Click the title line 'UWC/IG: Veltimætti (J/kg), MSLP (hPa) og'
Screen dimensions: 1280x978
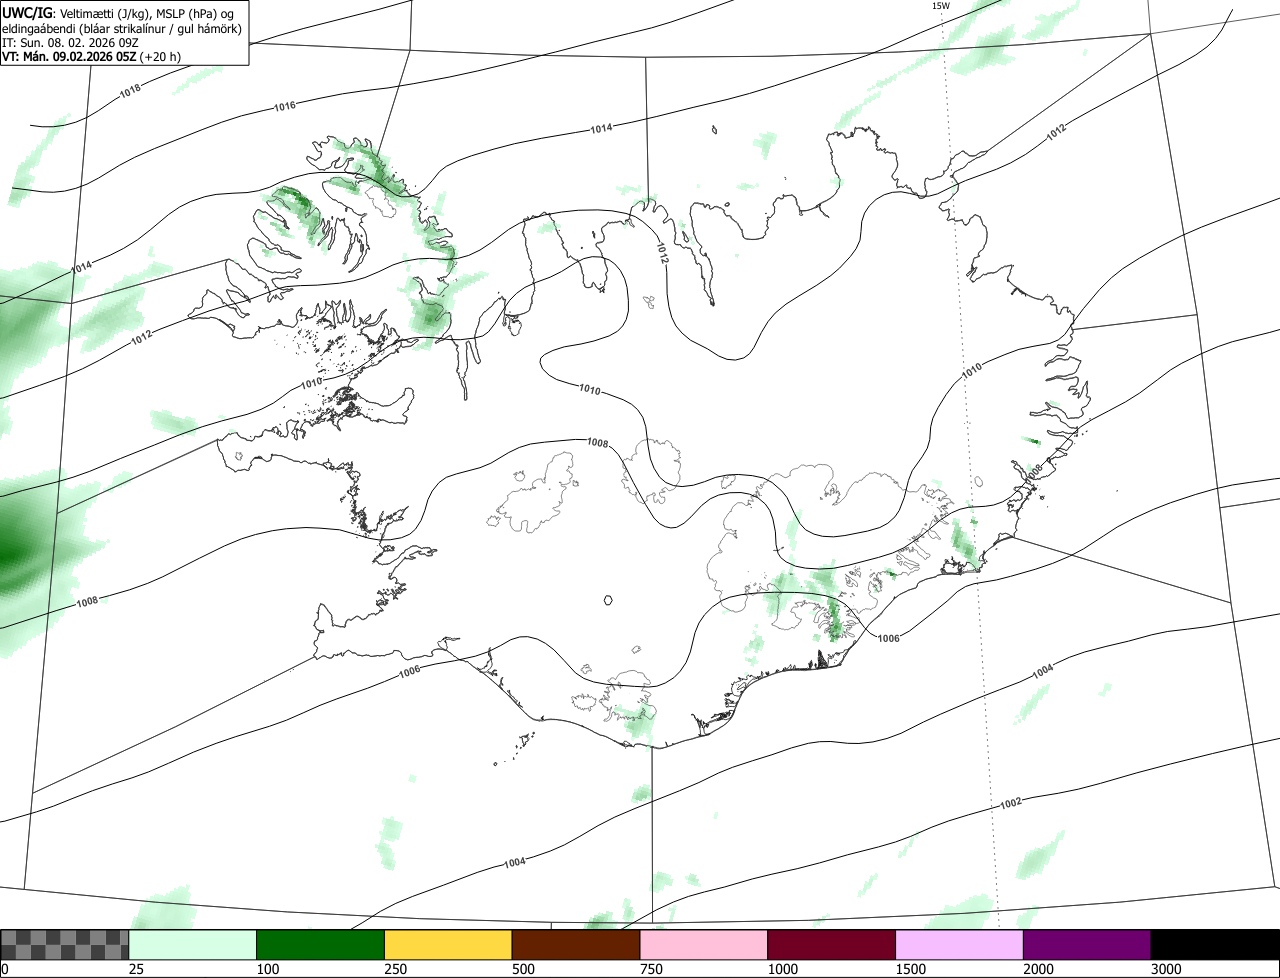point(119,13)
